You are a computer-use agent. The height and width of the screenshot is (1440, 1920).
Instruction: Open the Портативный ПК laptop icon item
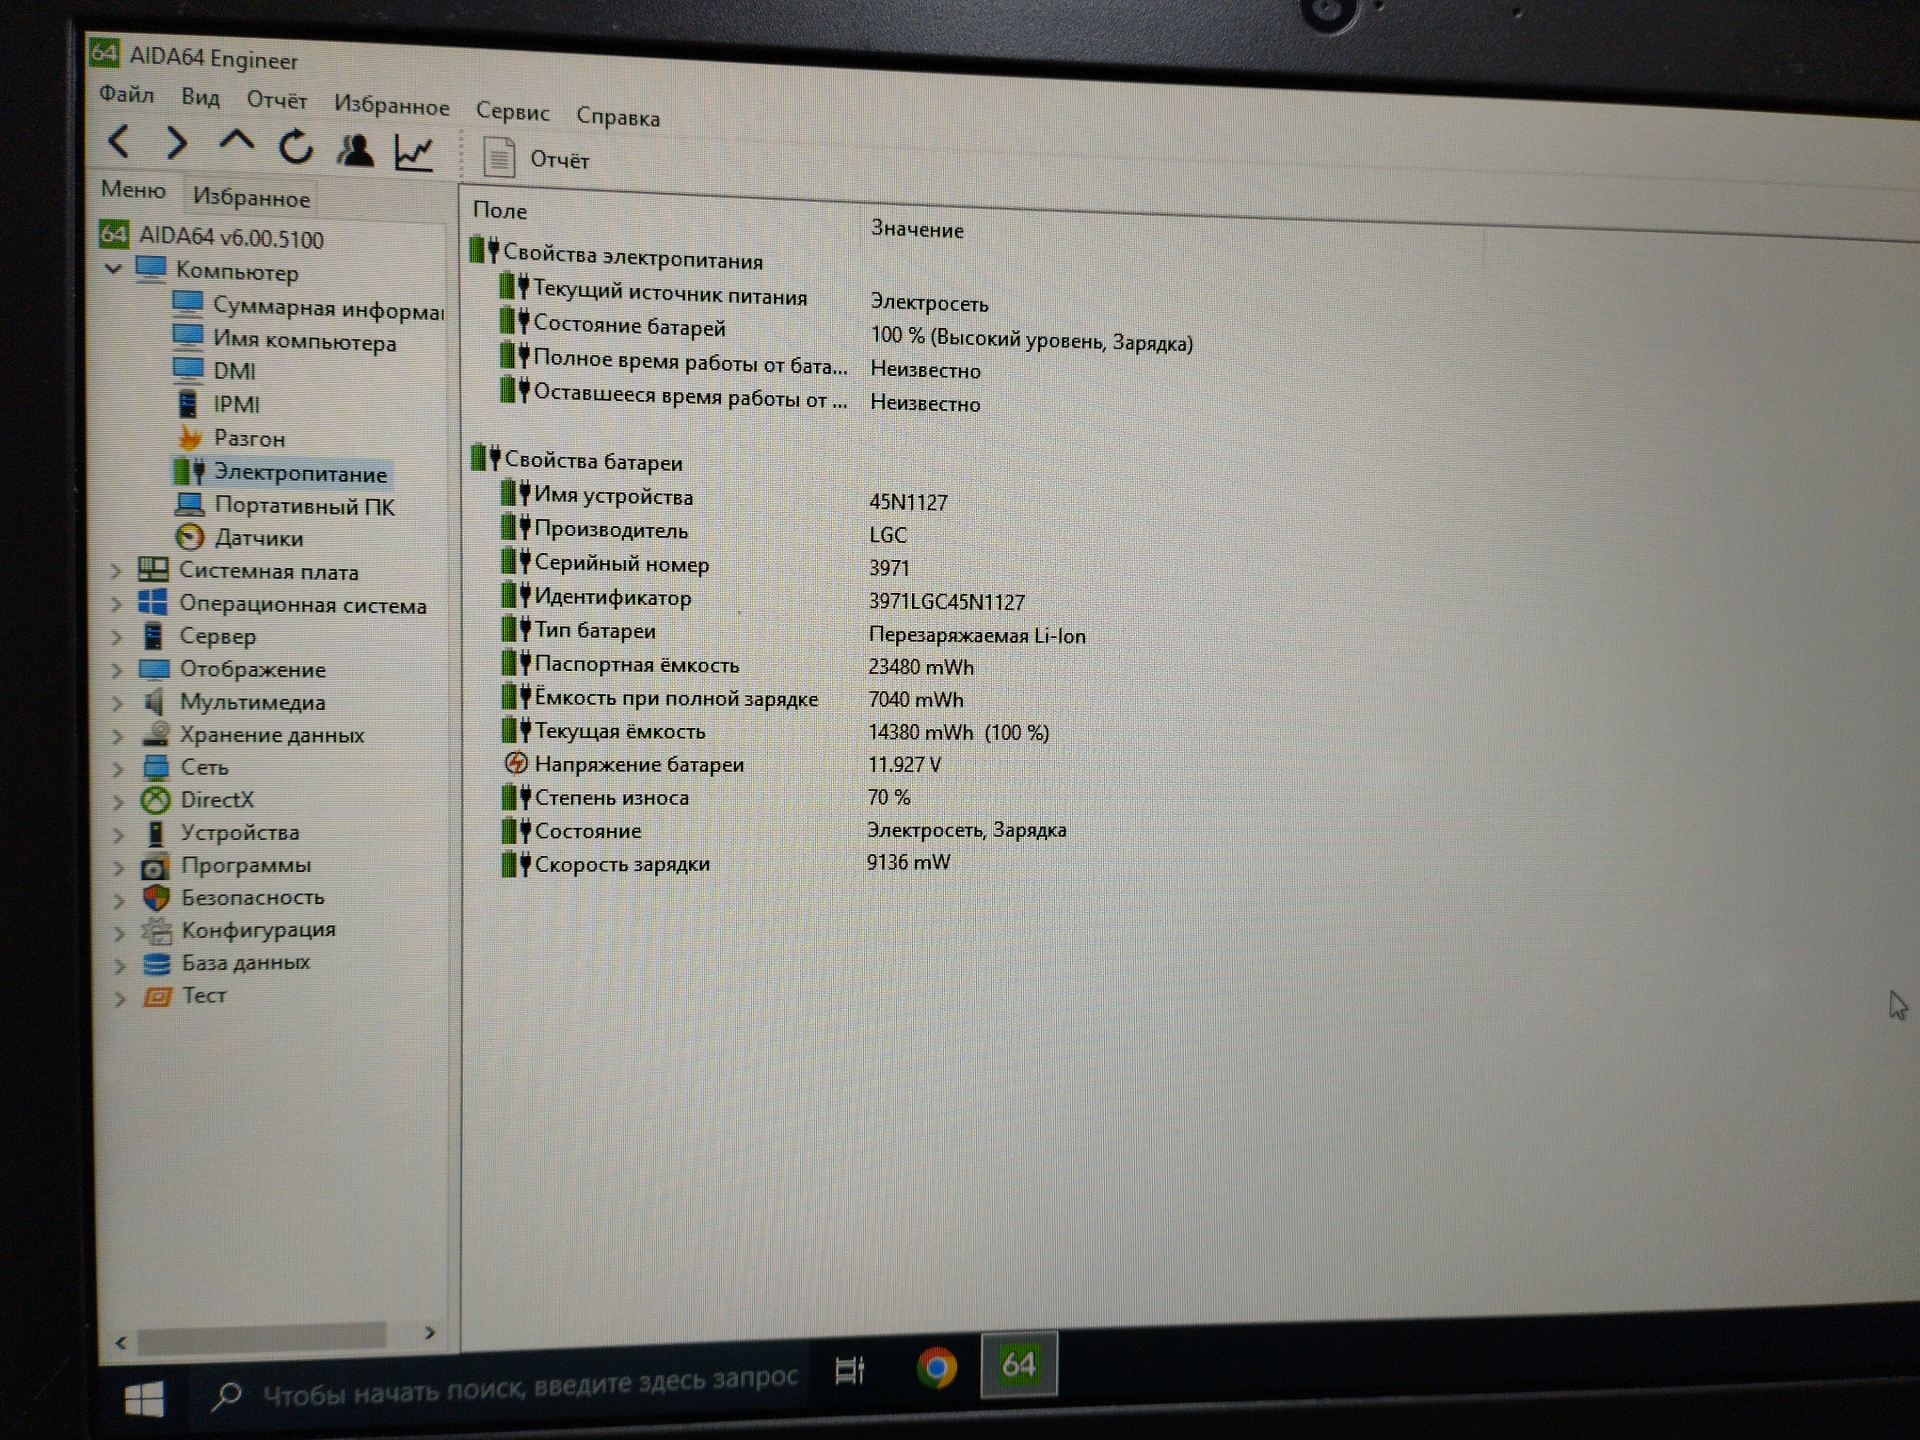[x=190, y=504]
